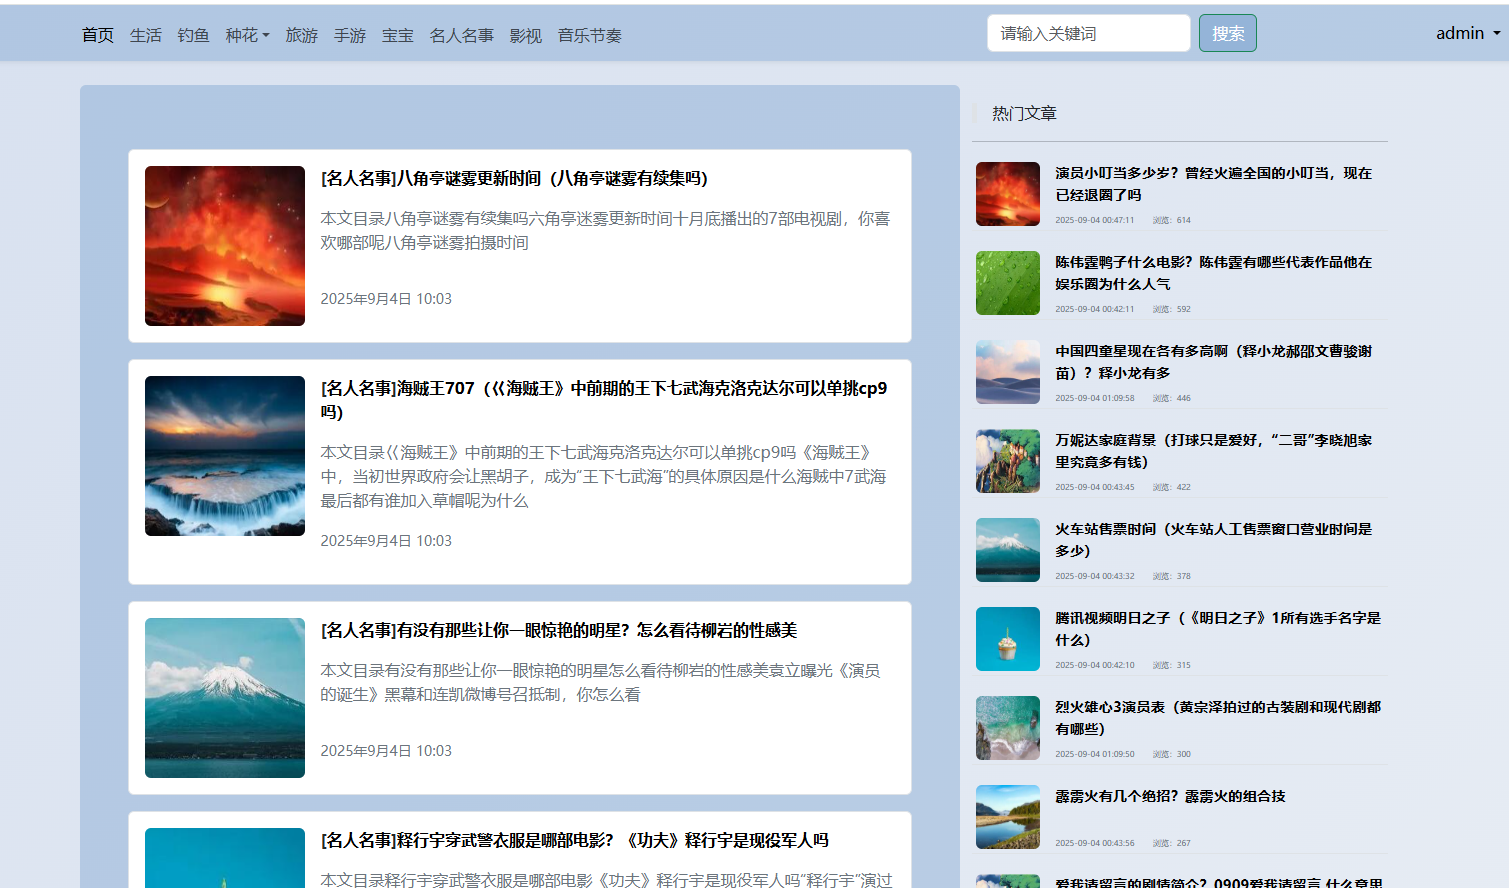This screenshot has width=1509, height=888.
Task: Select the 生活 menu entry
Action: (x=146, y=34)
